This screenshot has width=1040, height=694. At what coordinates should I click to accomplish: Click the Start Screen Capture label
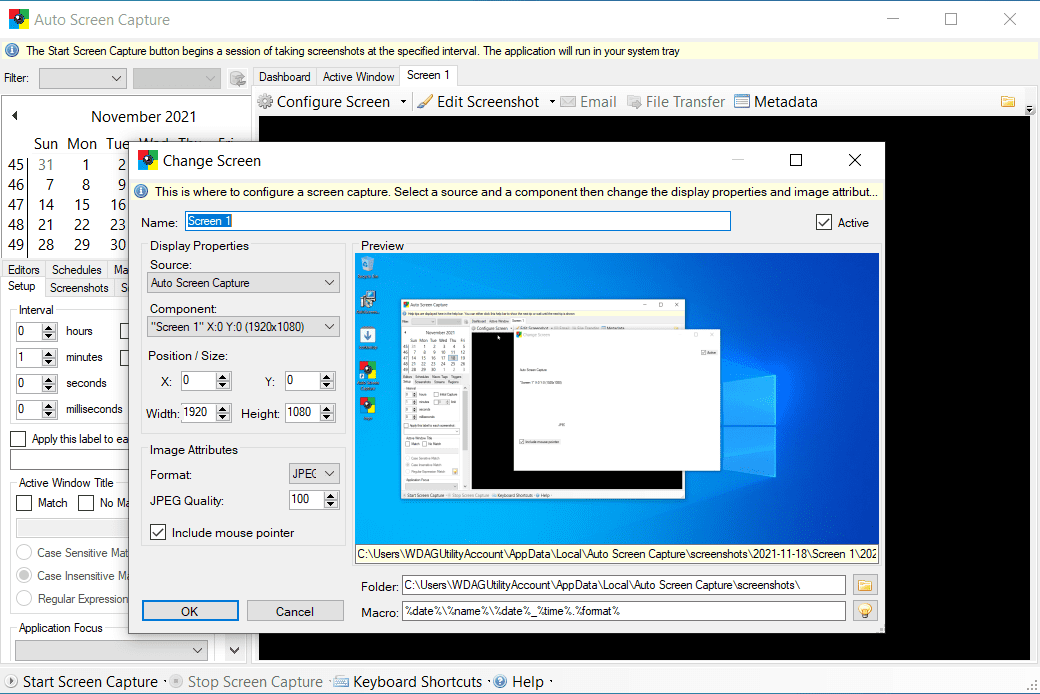90,682
